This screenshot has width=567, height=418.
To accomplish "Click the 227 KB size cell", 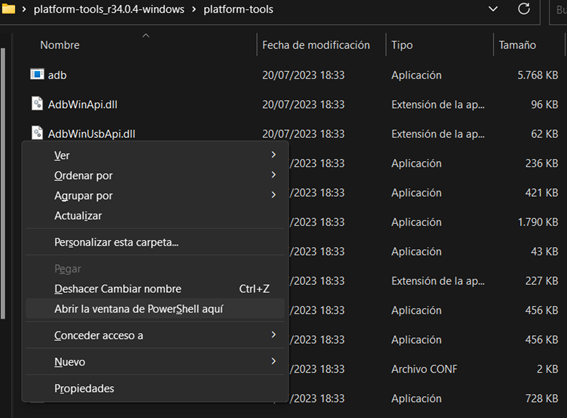I will point(542,281).
